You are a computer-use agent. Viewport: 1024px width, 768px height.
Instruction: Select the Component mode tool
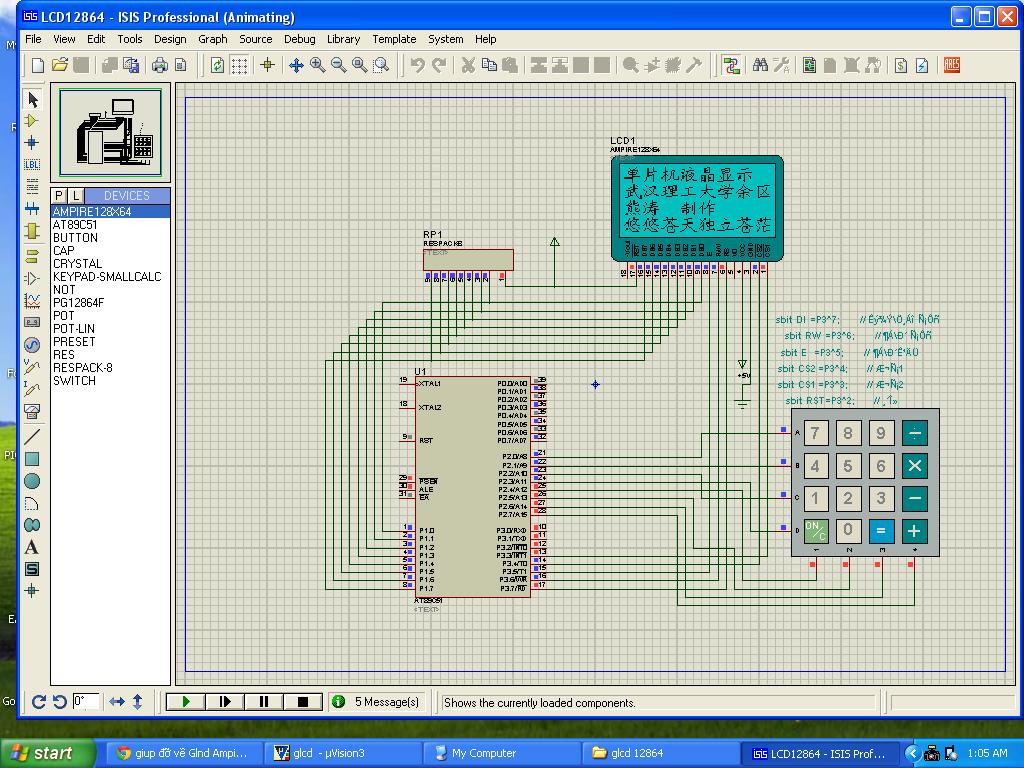tap(32, 121)
